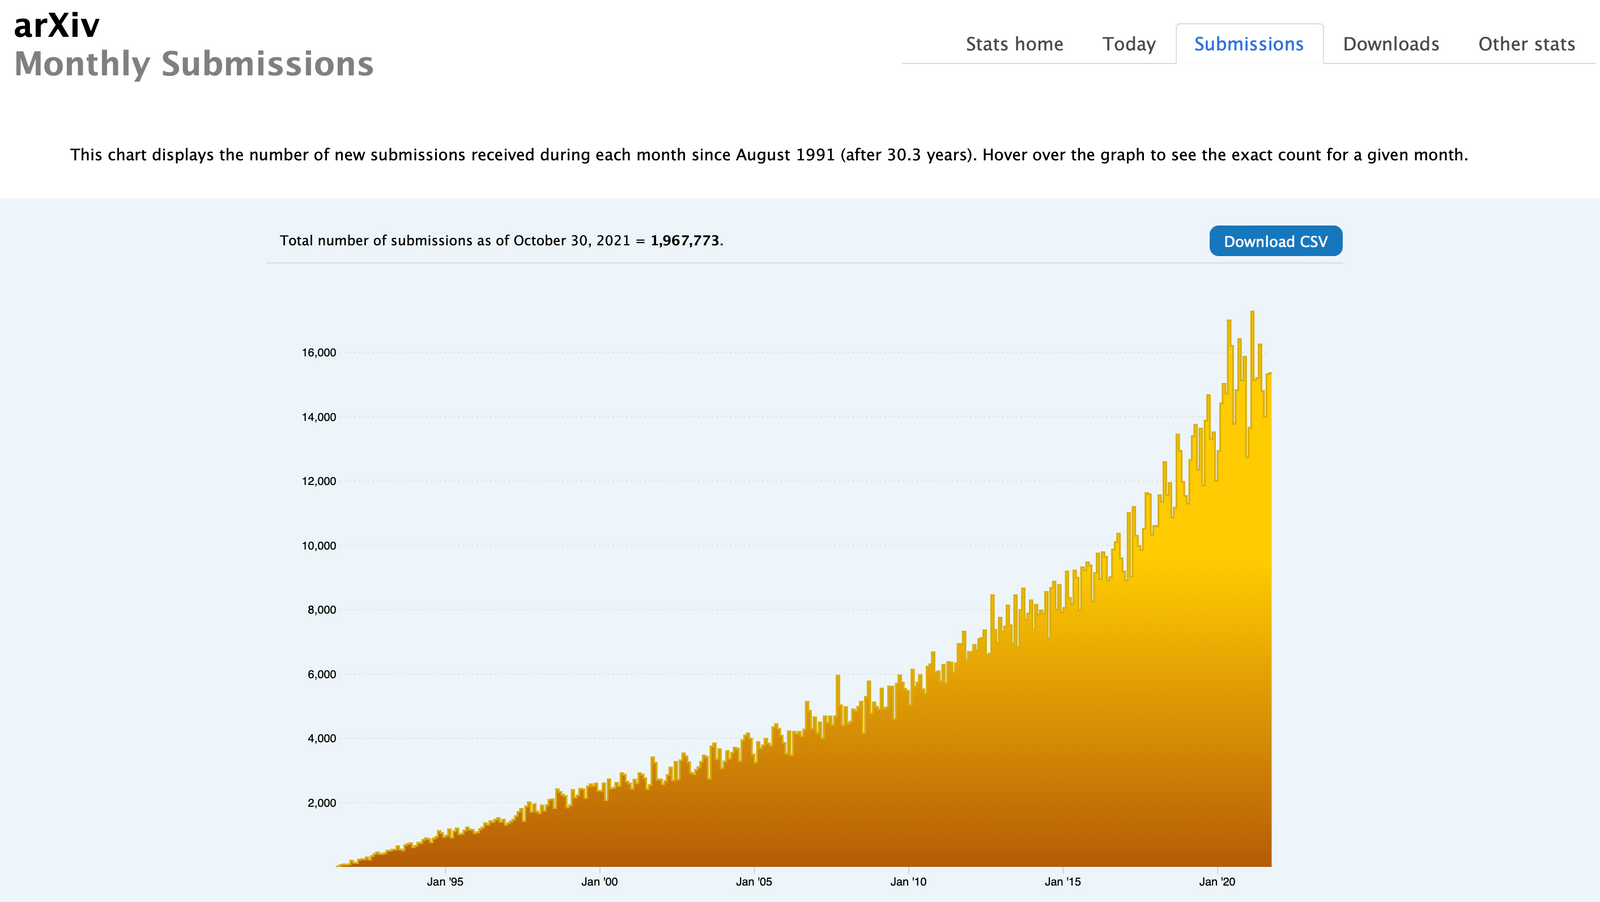Click the Monthly Submissions heading

click(194, 64)
